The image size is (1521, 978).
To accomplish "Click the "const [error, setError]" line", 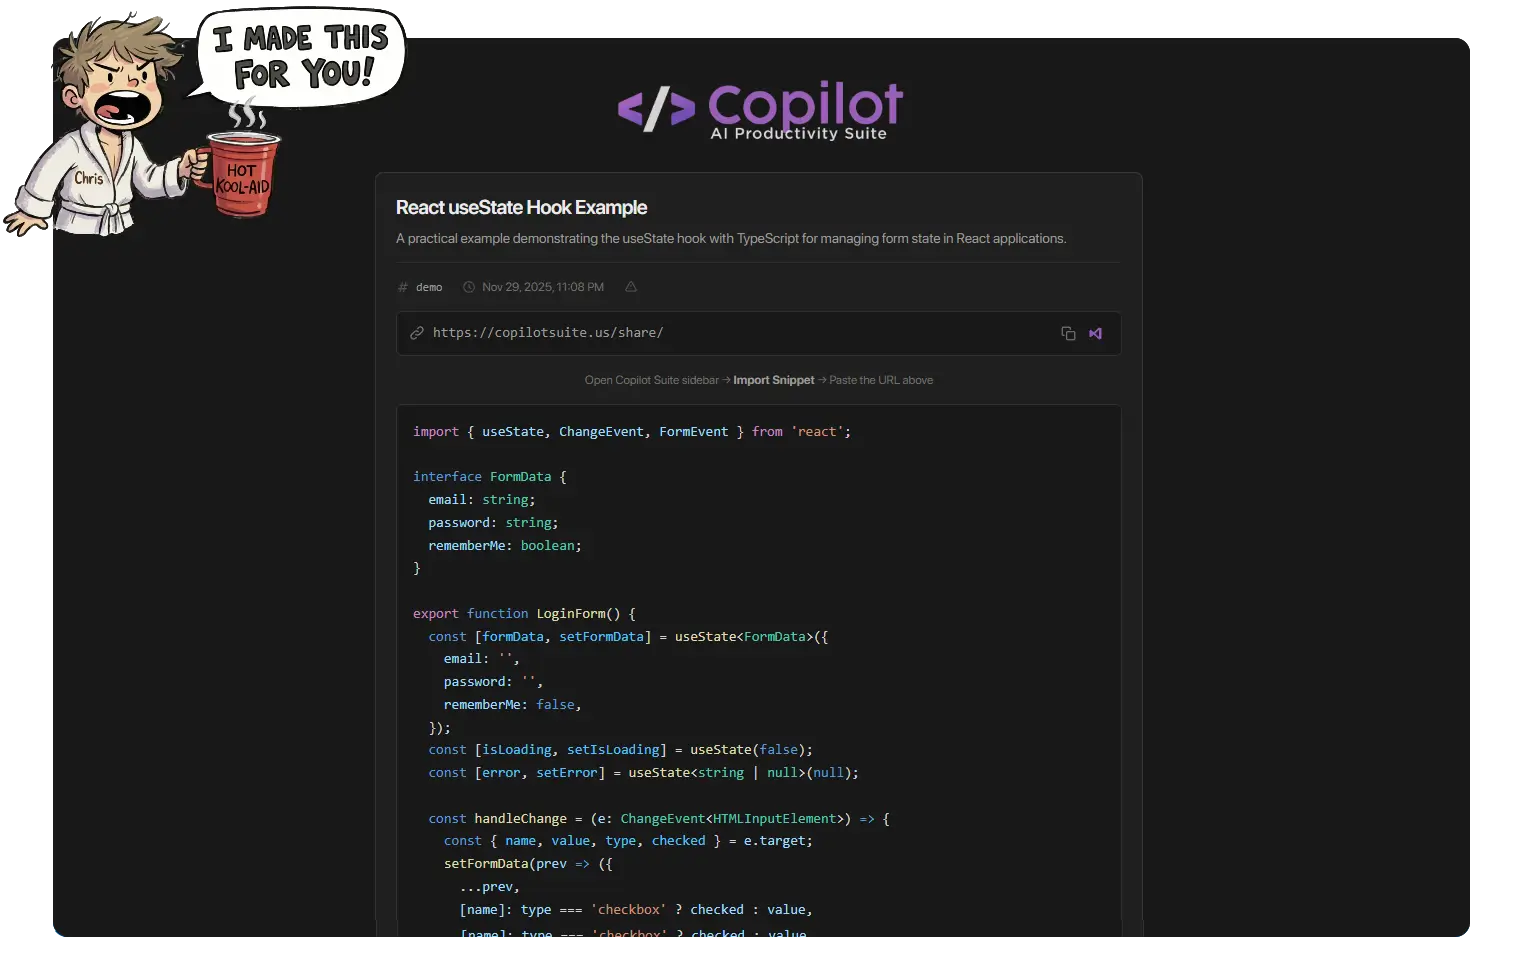I will click(x=643, y=773).
